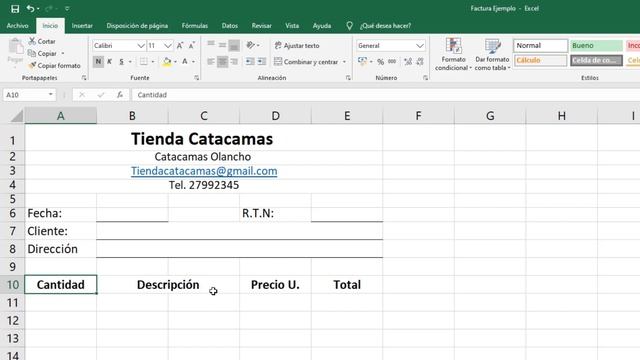
Task: Click the Pegar clipboard icon
Action: [16, 47]
